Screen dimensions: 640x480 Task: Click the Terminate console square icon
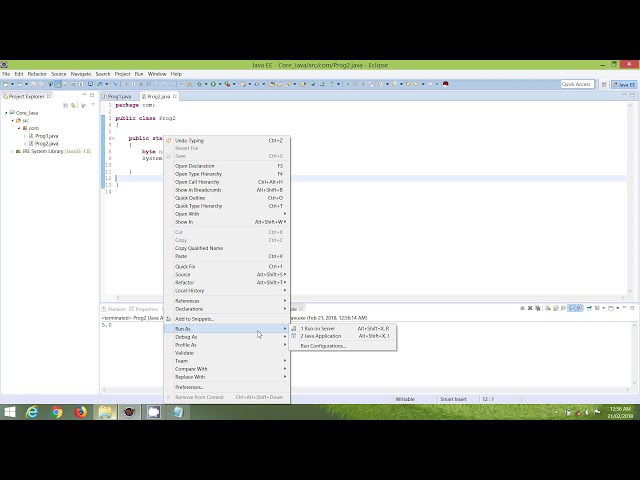coord(522,308)
